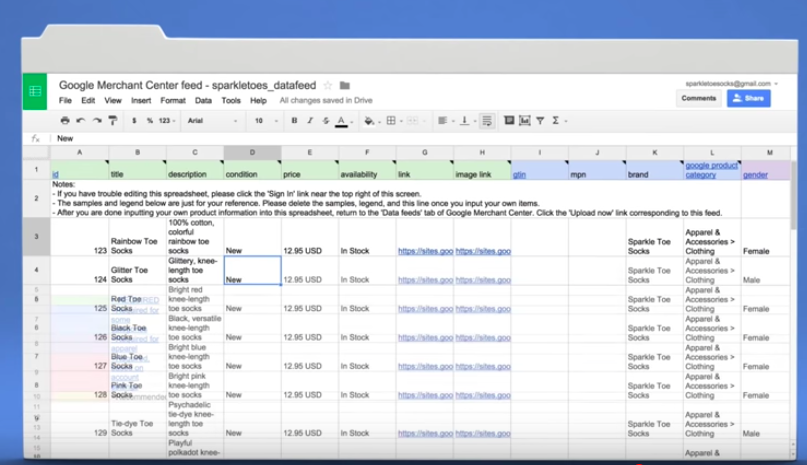Open the Arial font family dropdown
807x465 pixels.
click(x=212, y=120)
